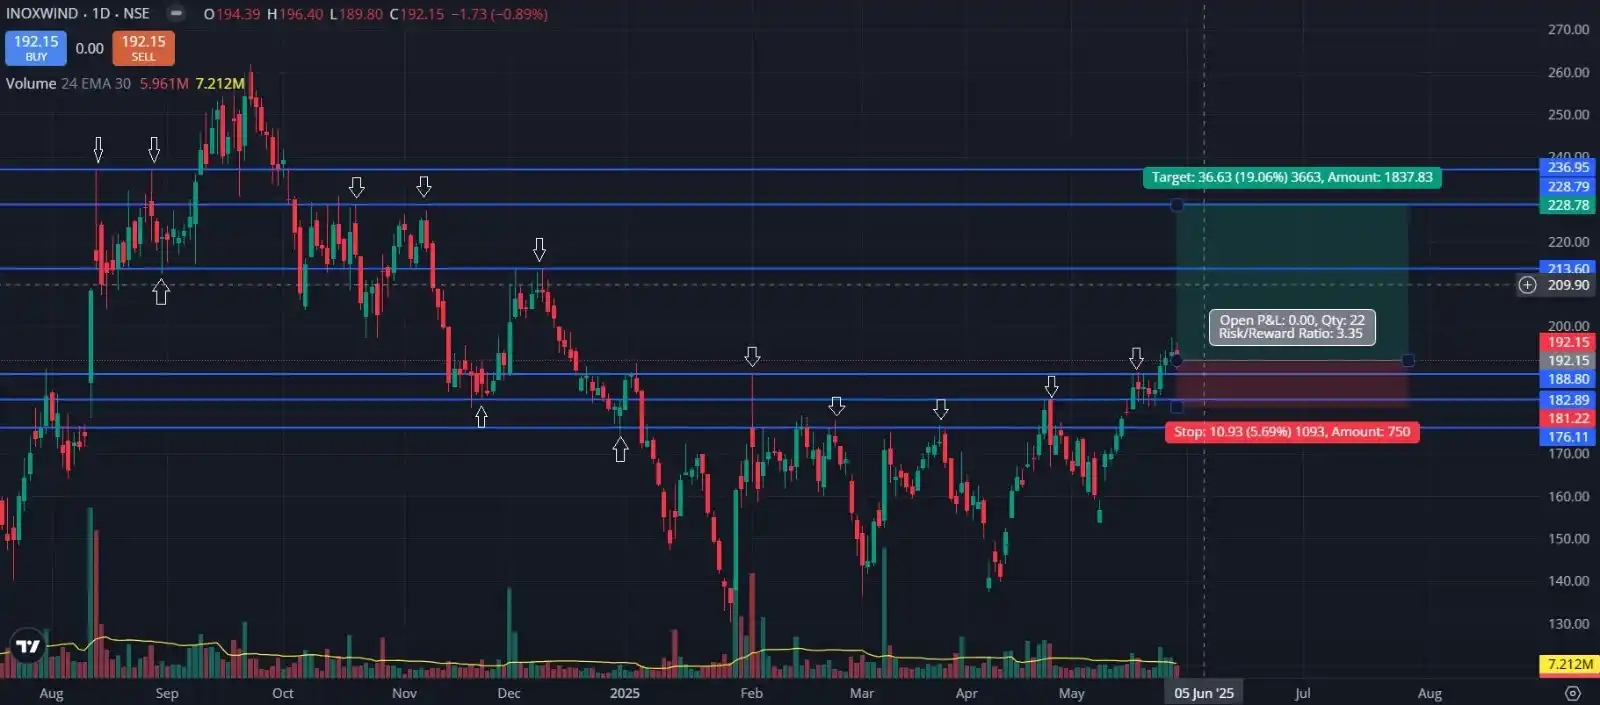Click the blue 228.79 price label
This screenshot has width=1600, height=705.
1568,186
